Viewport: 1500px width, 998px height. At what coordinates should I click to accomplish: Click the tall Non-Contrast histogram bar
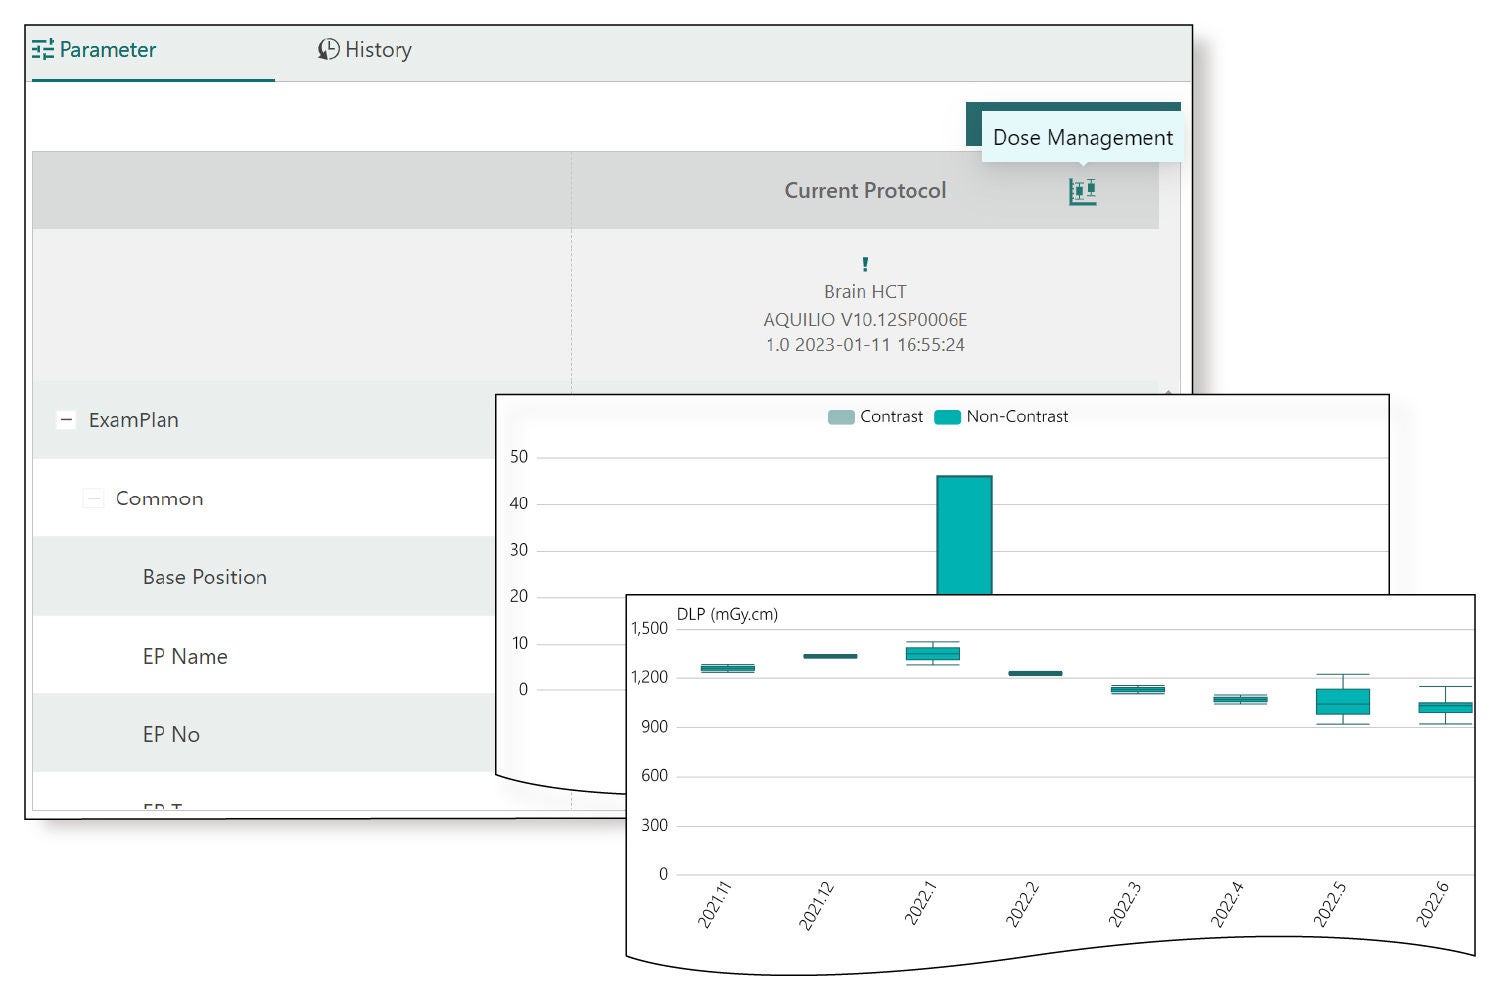(964, 535)
